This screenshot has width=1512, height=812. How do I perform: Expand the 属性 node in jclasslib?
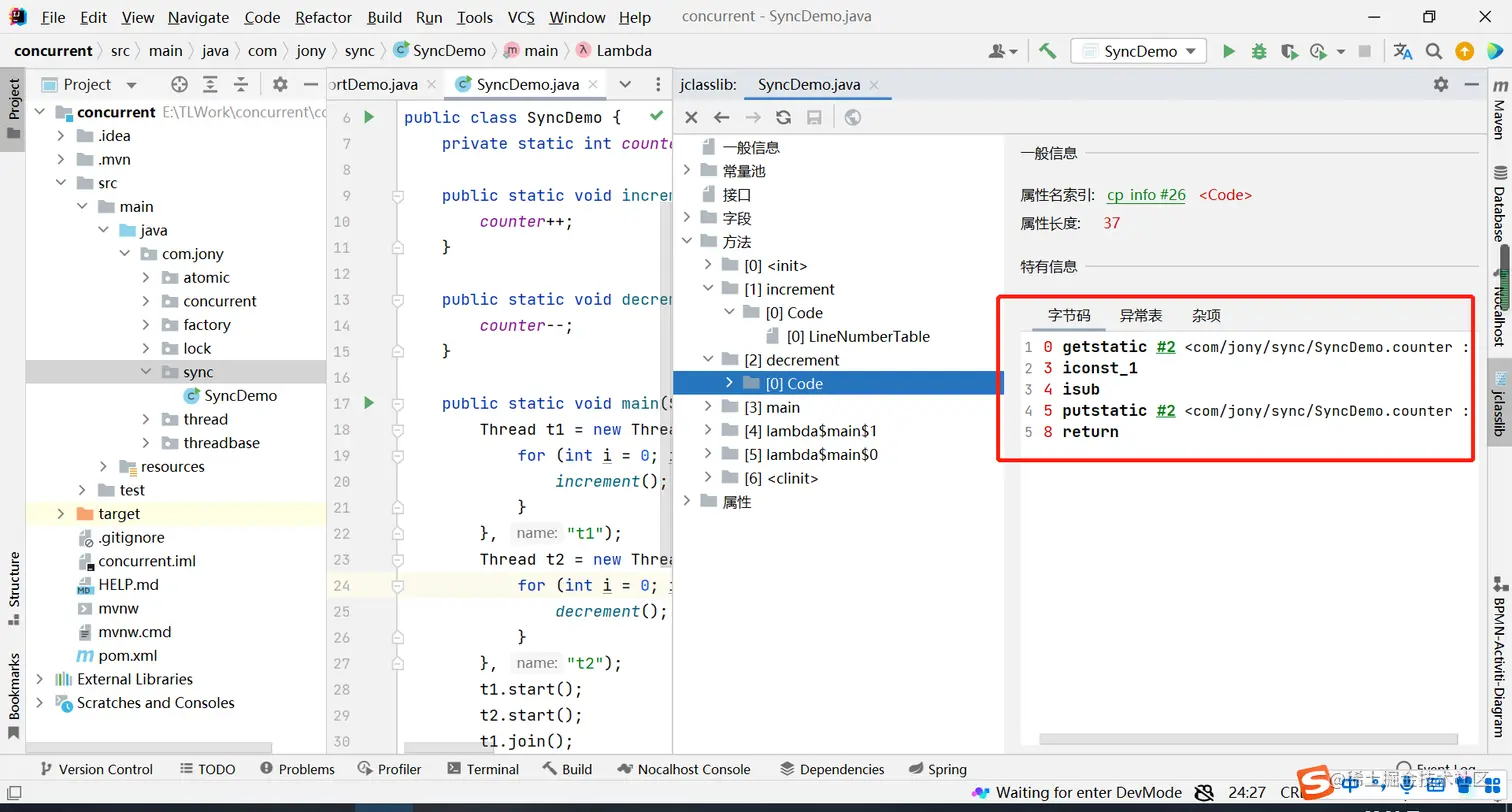point(687,502)
